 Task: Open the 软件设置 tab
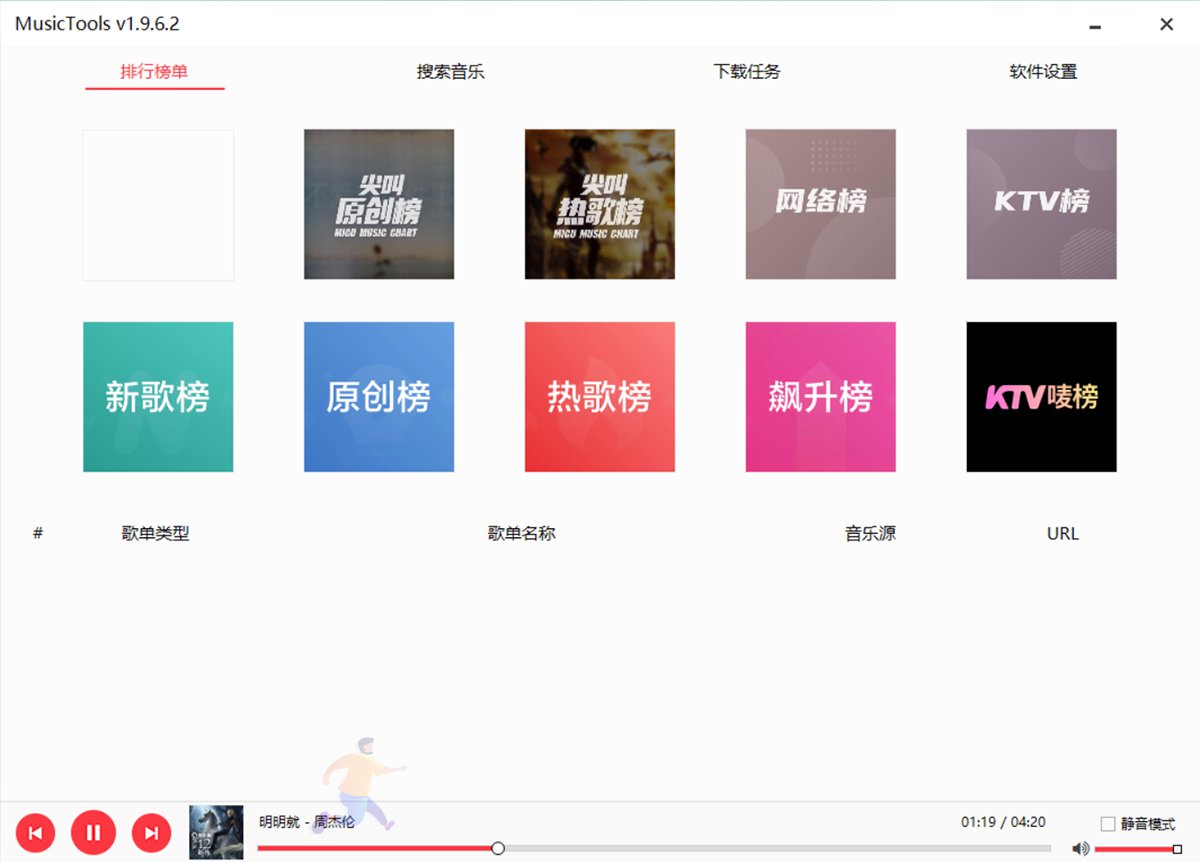click(1043, 72)
